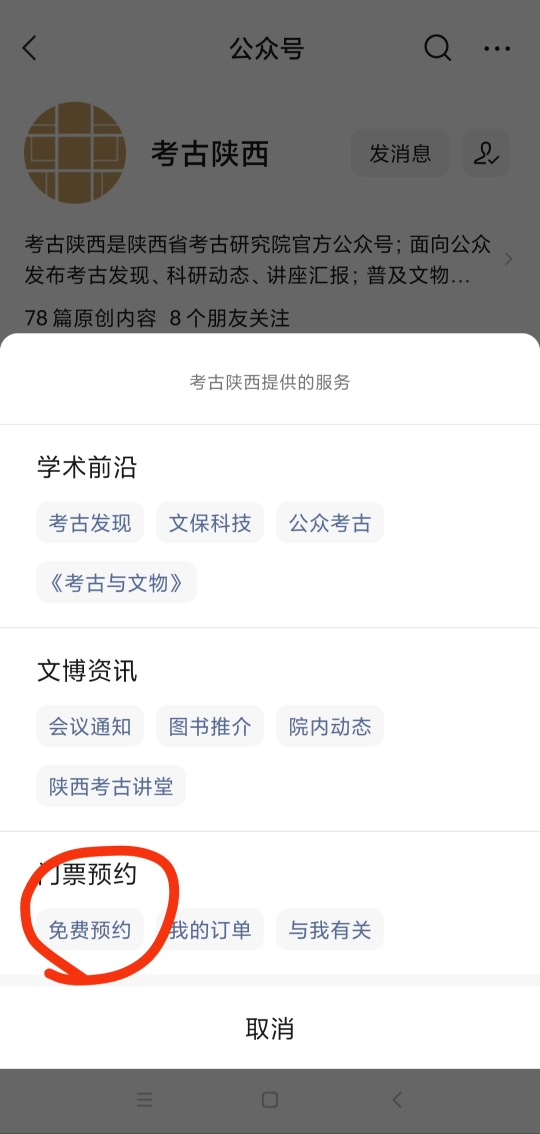The height and width of the screenshot is (1134, 540).
Task: Choose 图书推介 option
Action: click(x=210, y=726)
